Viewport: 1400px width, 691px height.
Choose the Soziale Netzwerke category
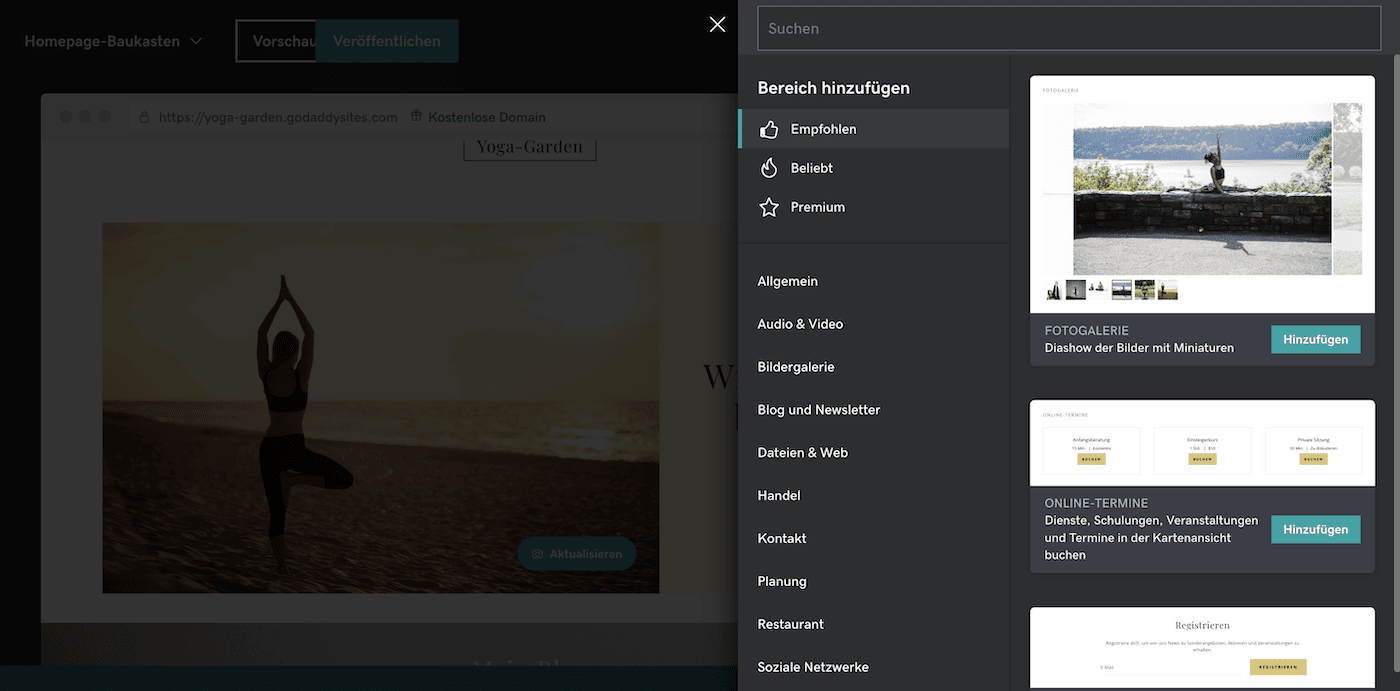813,667
